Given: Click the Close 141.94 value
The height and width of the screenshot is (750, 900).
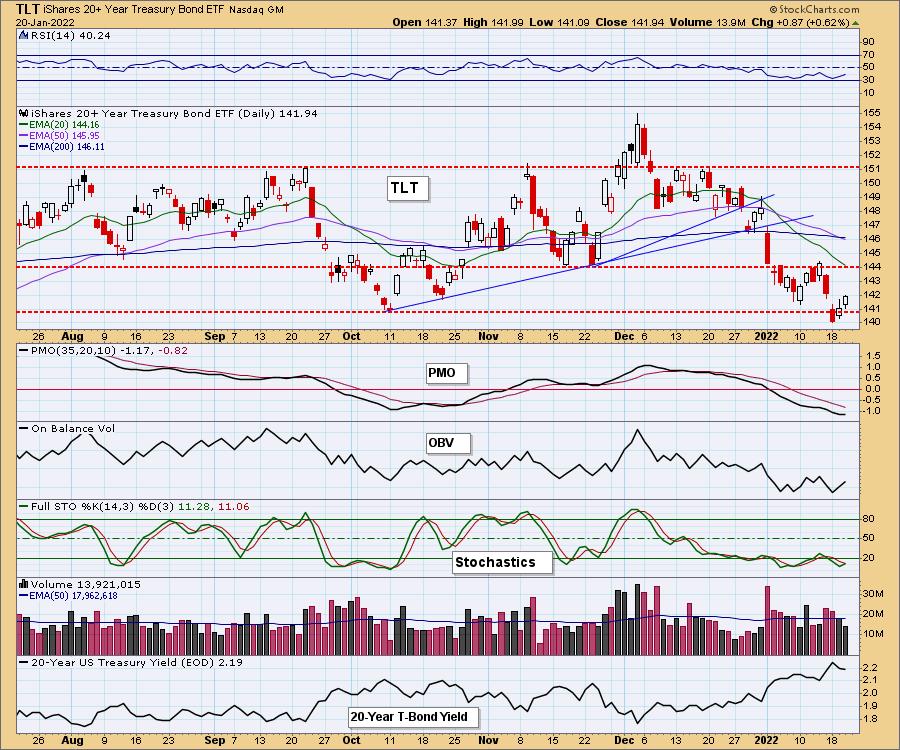Looking at the screenshot, I should 629,22.
